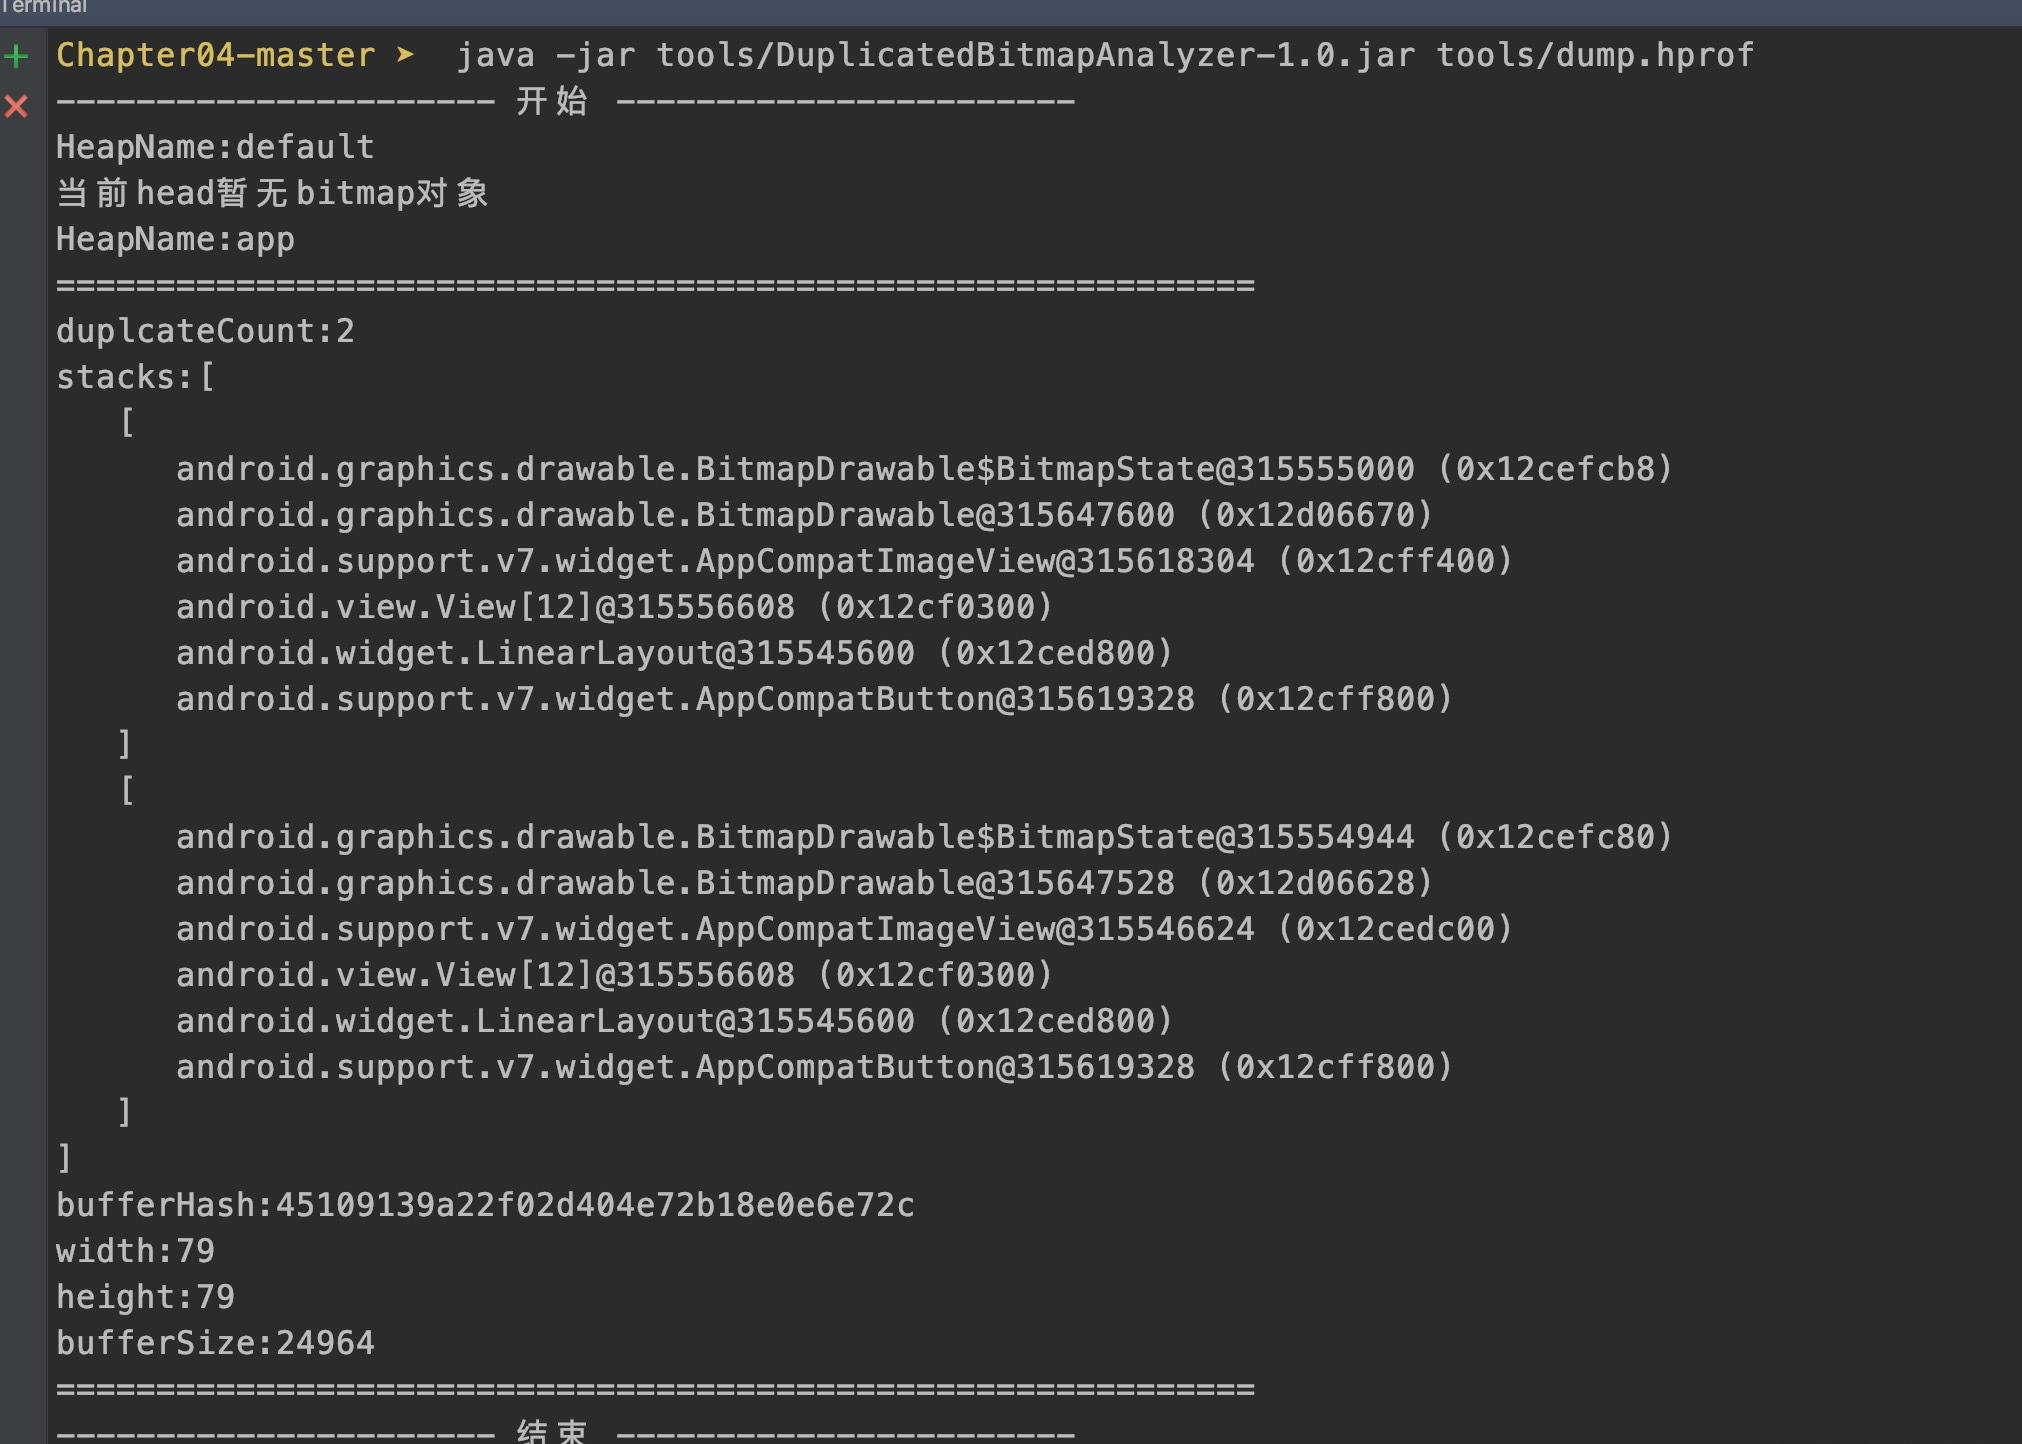
Task: Click the bufferSize:24964 output line
Action: click(x=215, y=1344)
